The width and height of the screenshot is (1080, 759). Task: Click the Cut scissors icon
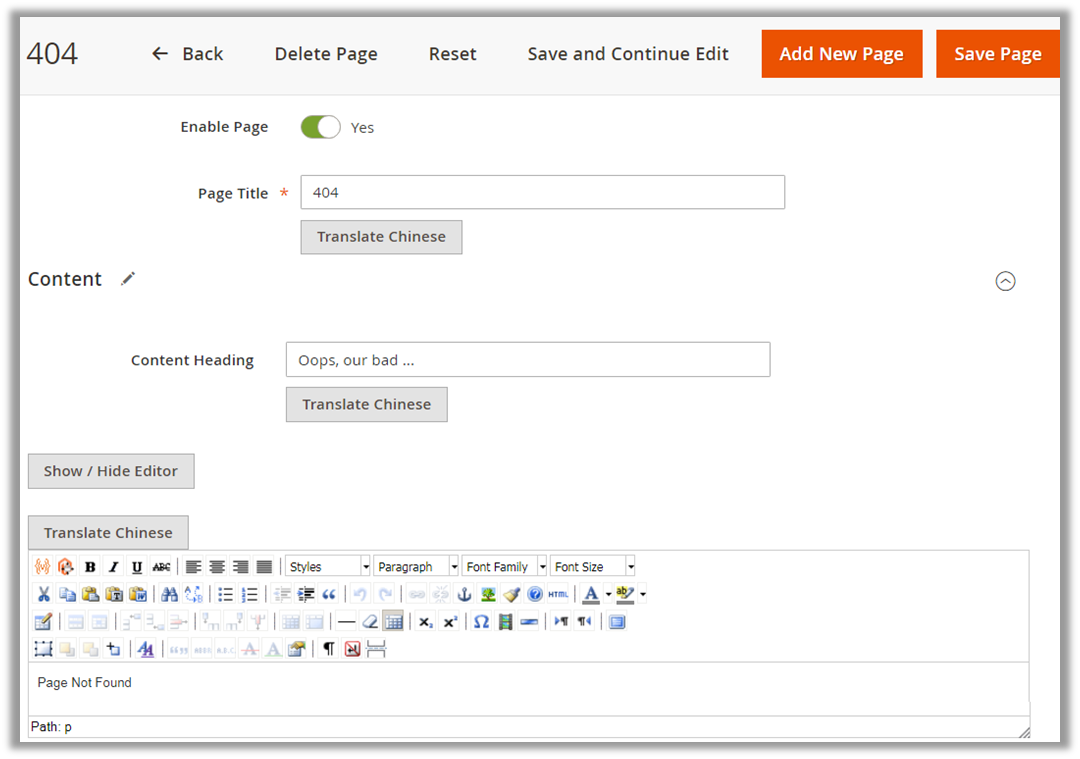point(43,594)
